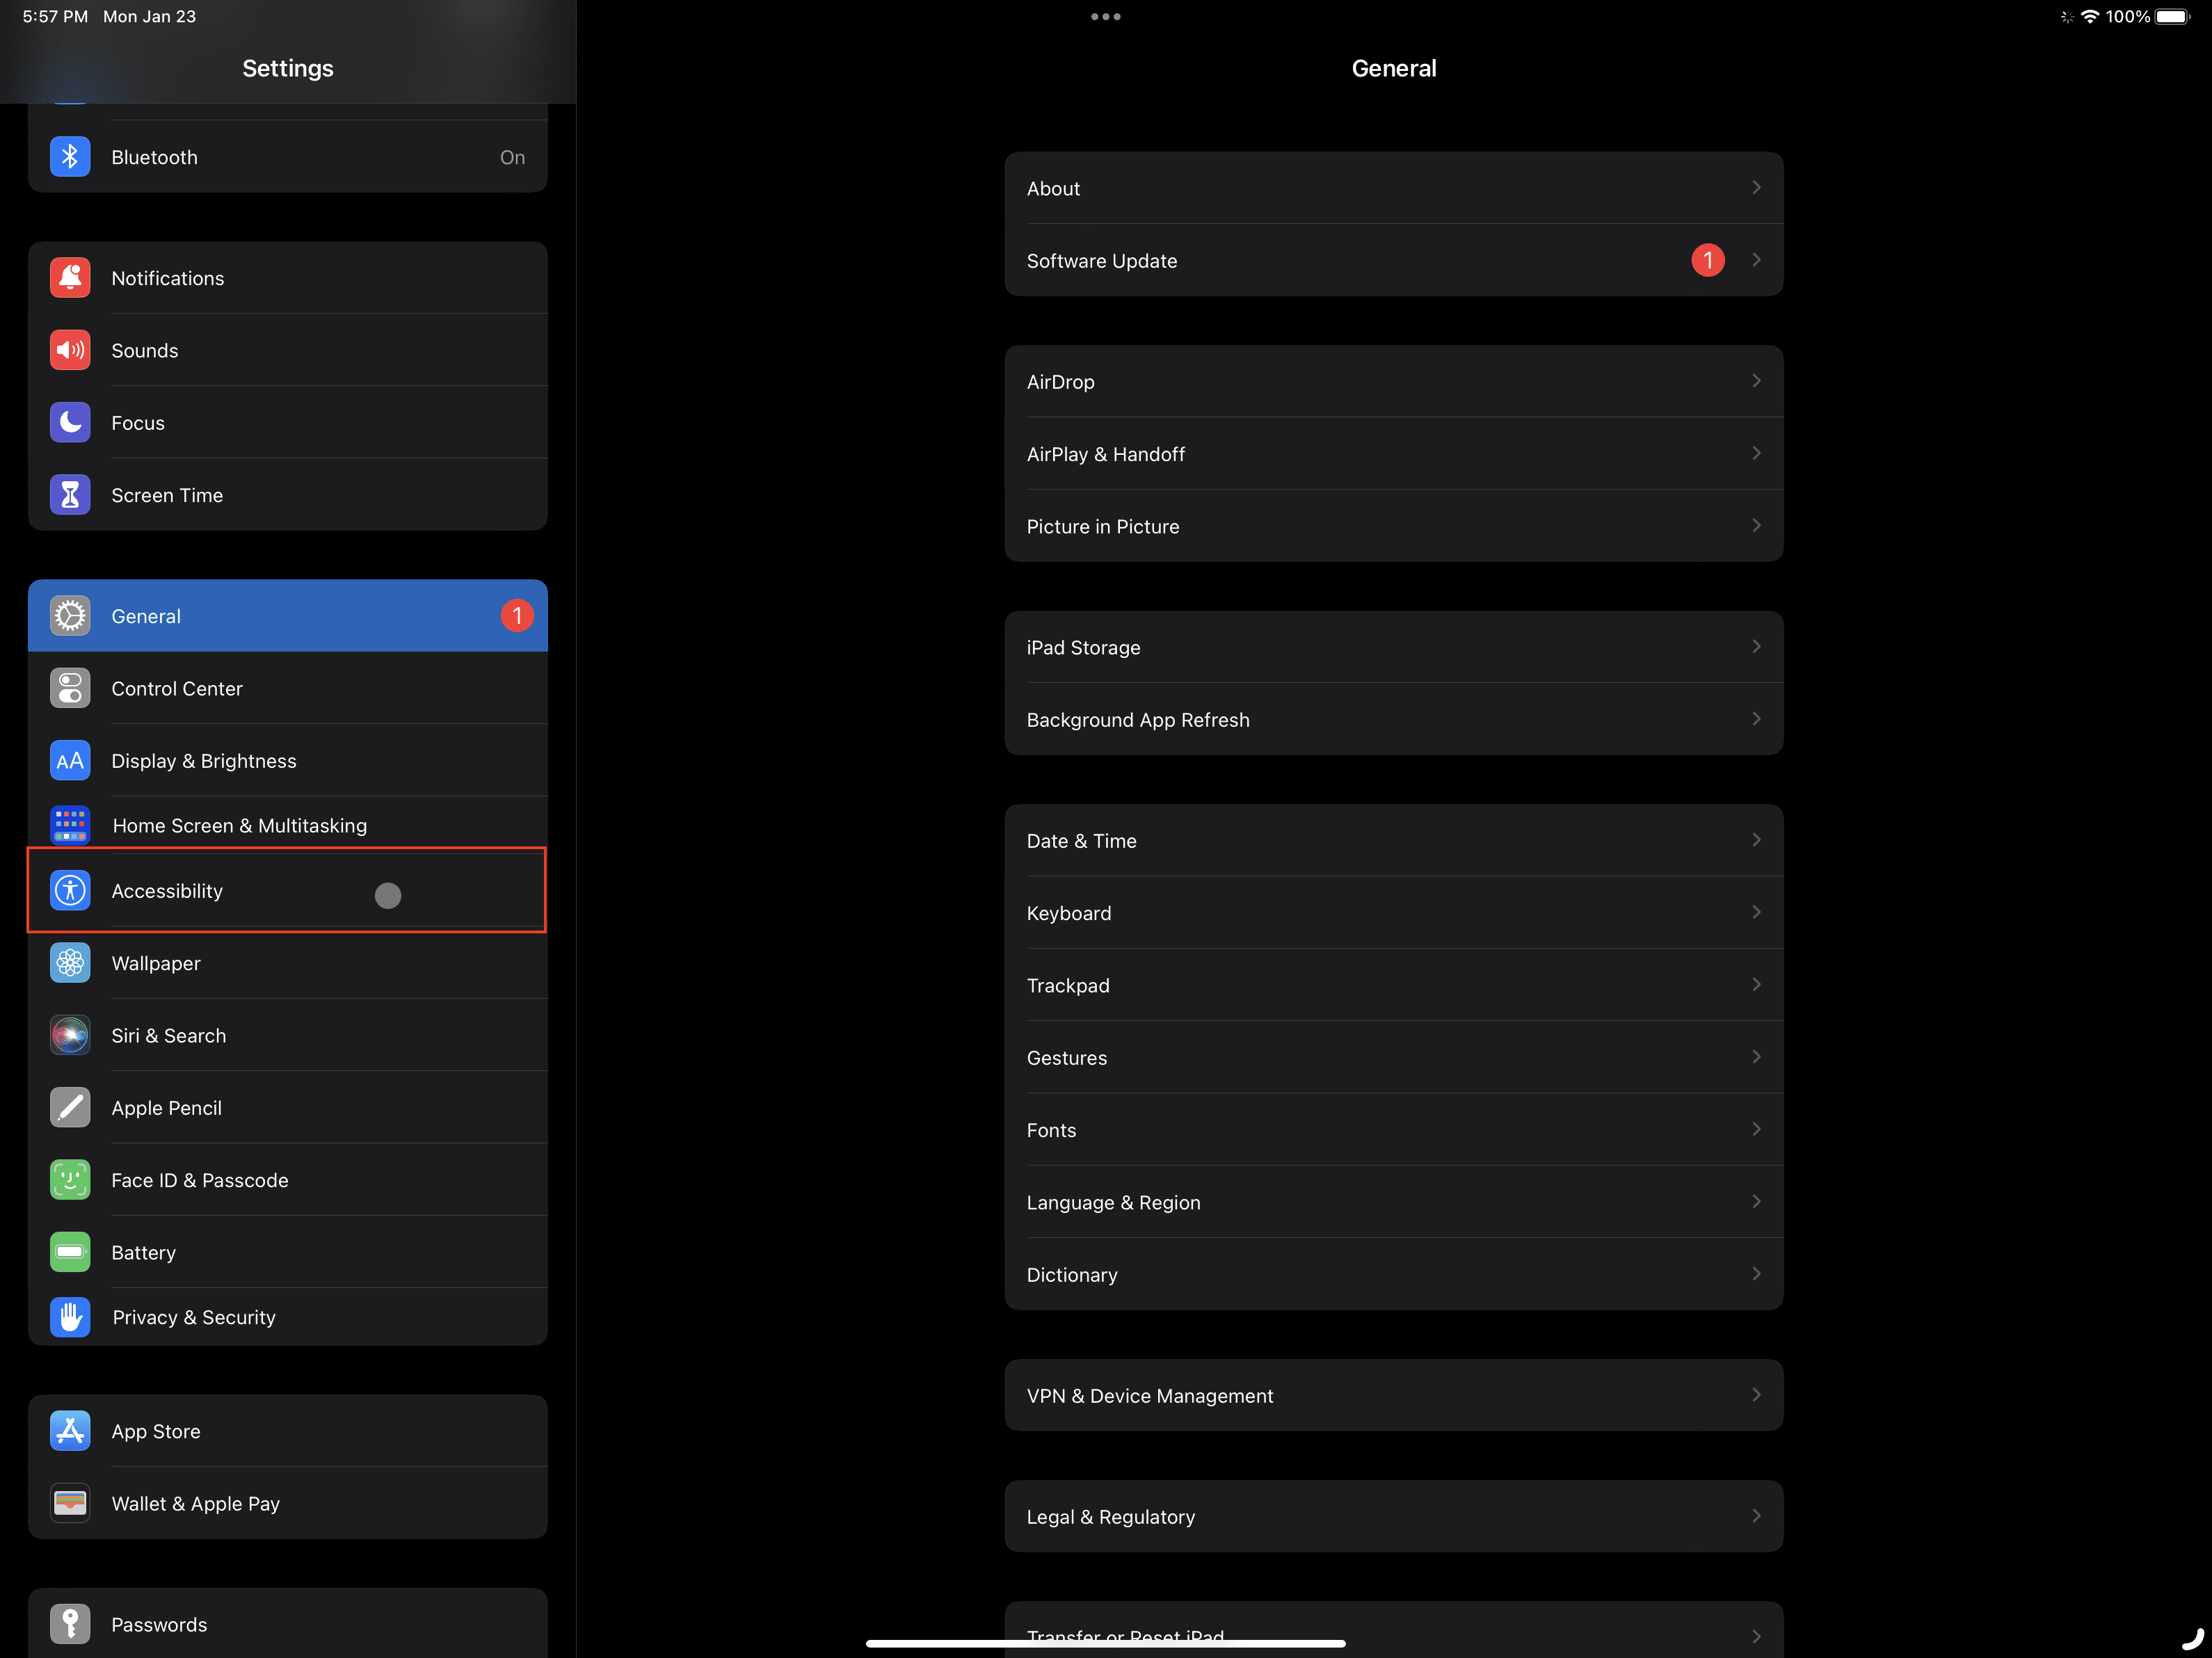Viewport: 2212px width, 1658px height.
Task: Tap the Privacy & Security hand icon
Action: [x=70, y=1317]
